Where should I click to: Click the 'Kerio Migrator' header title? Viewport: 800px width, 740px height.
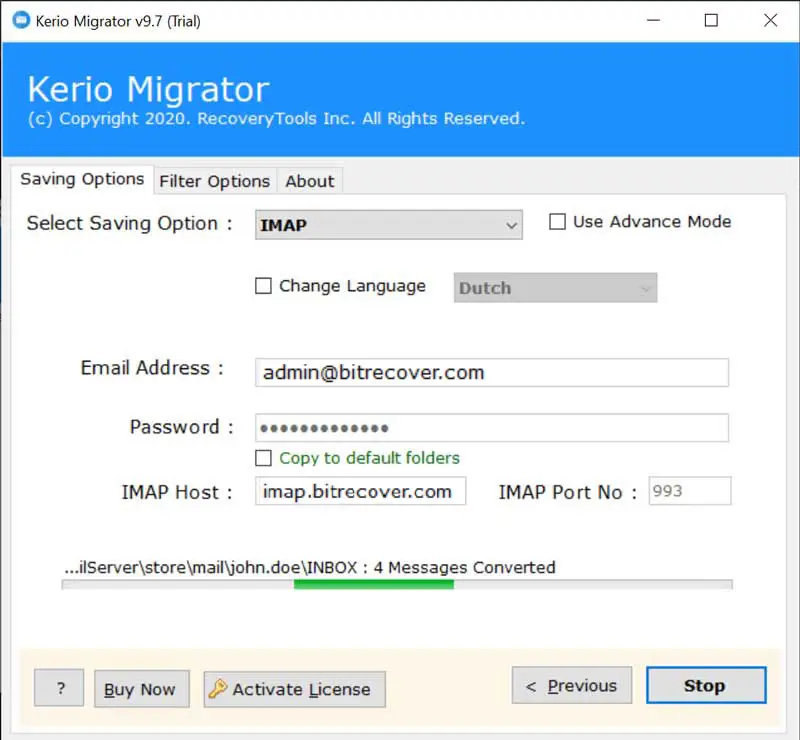pos(148,89)
